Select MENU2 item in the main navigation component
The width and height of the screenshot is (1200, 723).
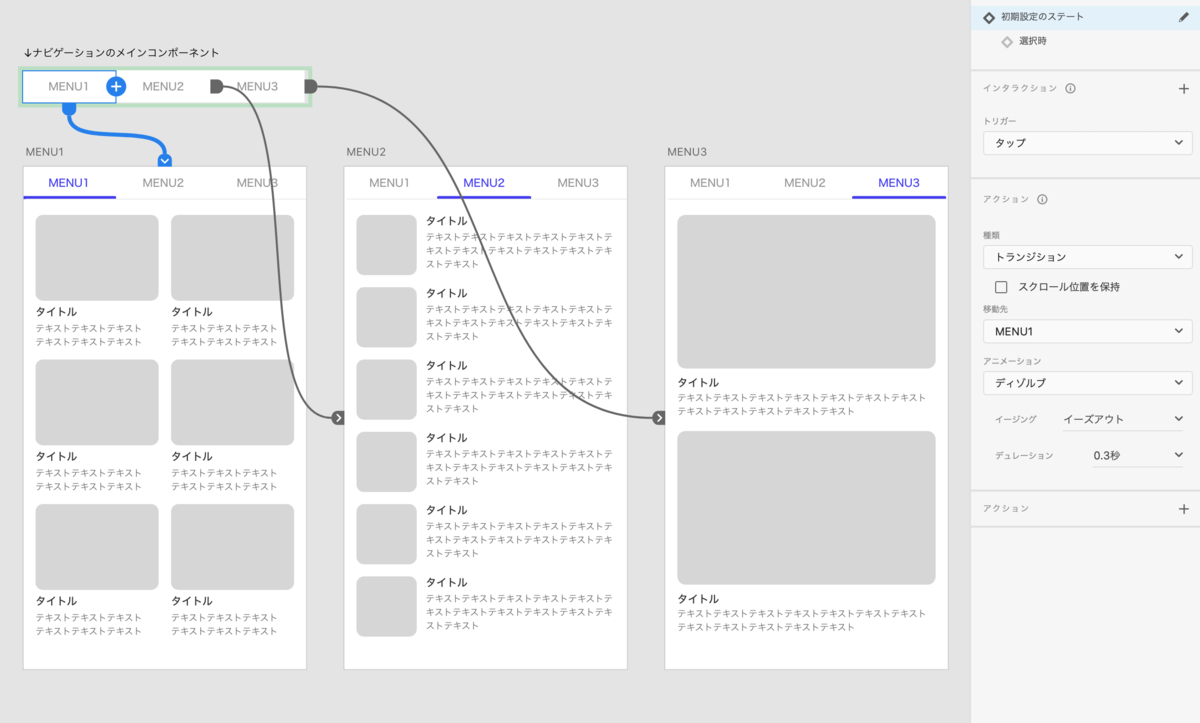coord(163,87)
